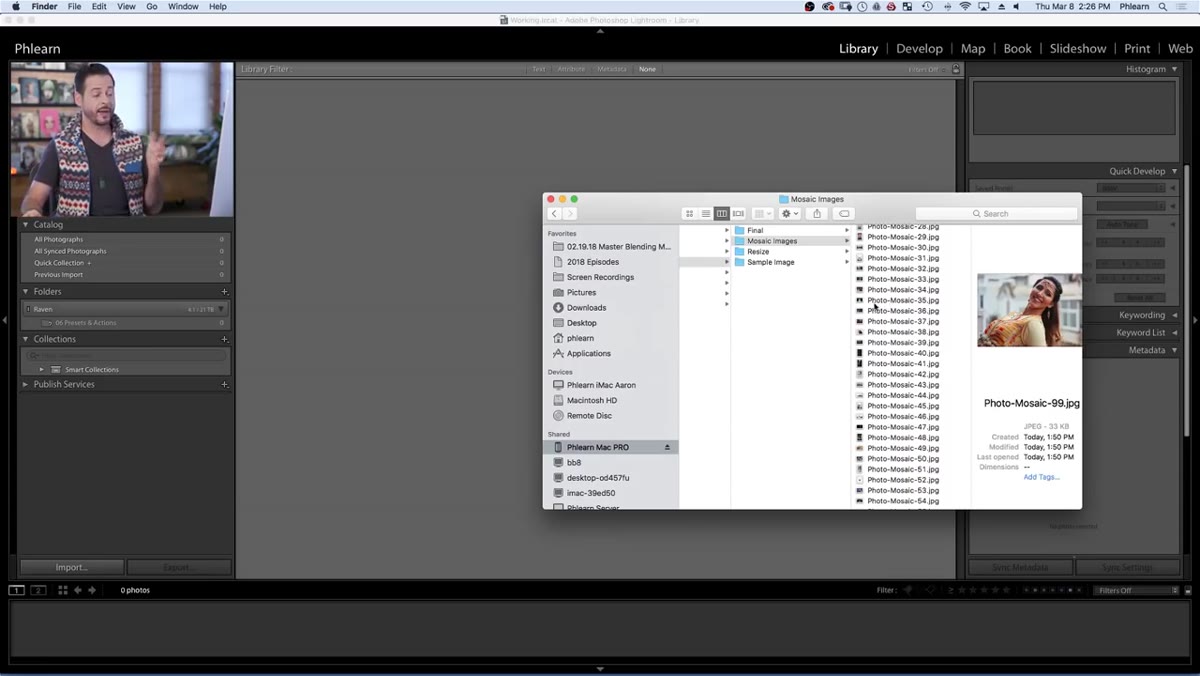The width and height of the screenshot is (1200, 676).
Task: Toggle Library Filter lock icon
Action: tap(956, 69)
